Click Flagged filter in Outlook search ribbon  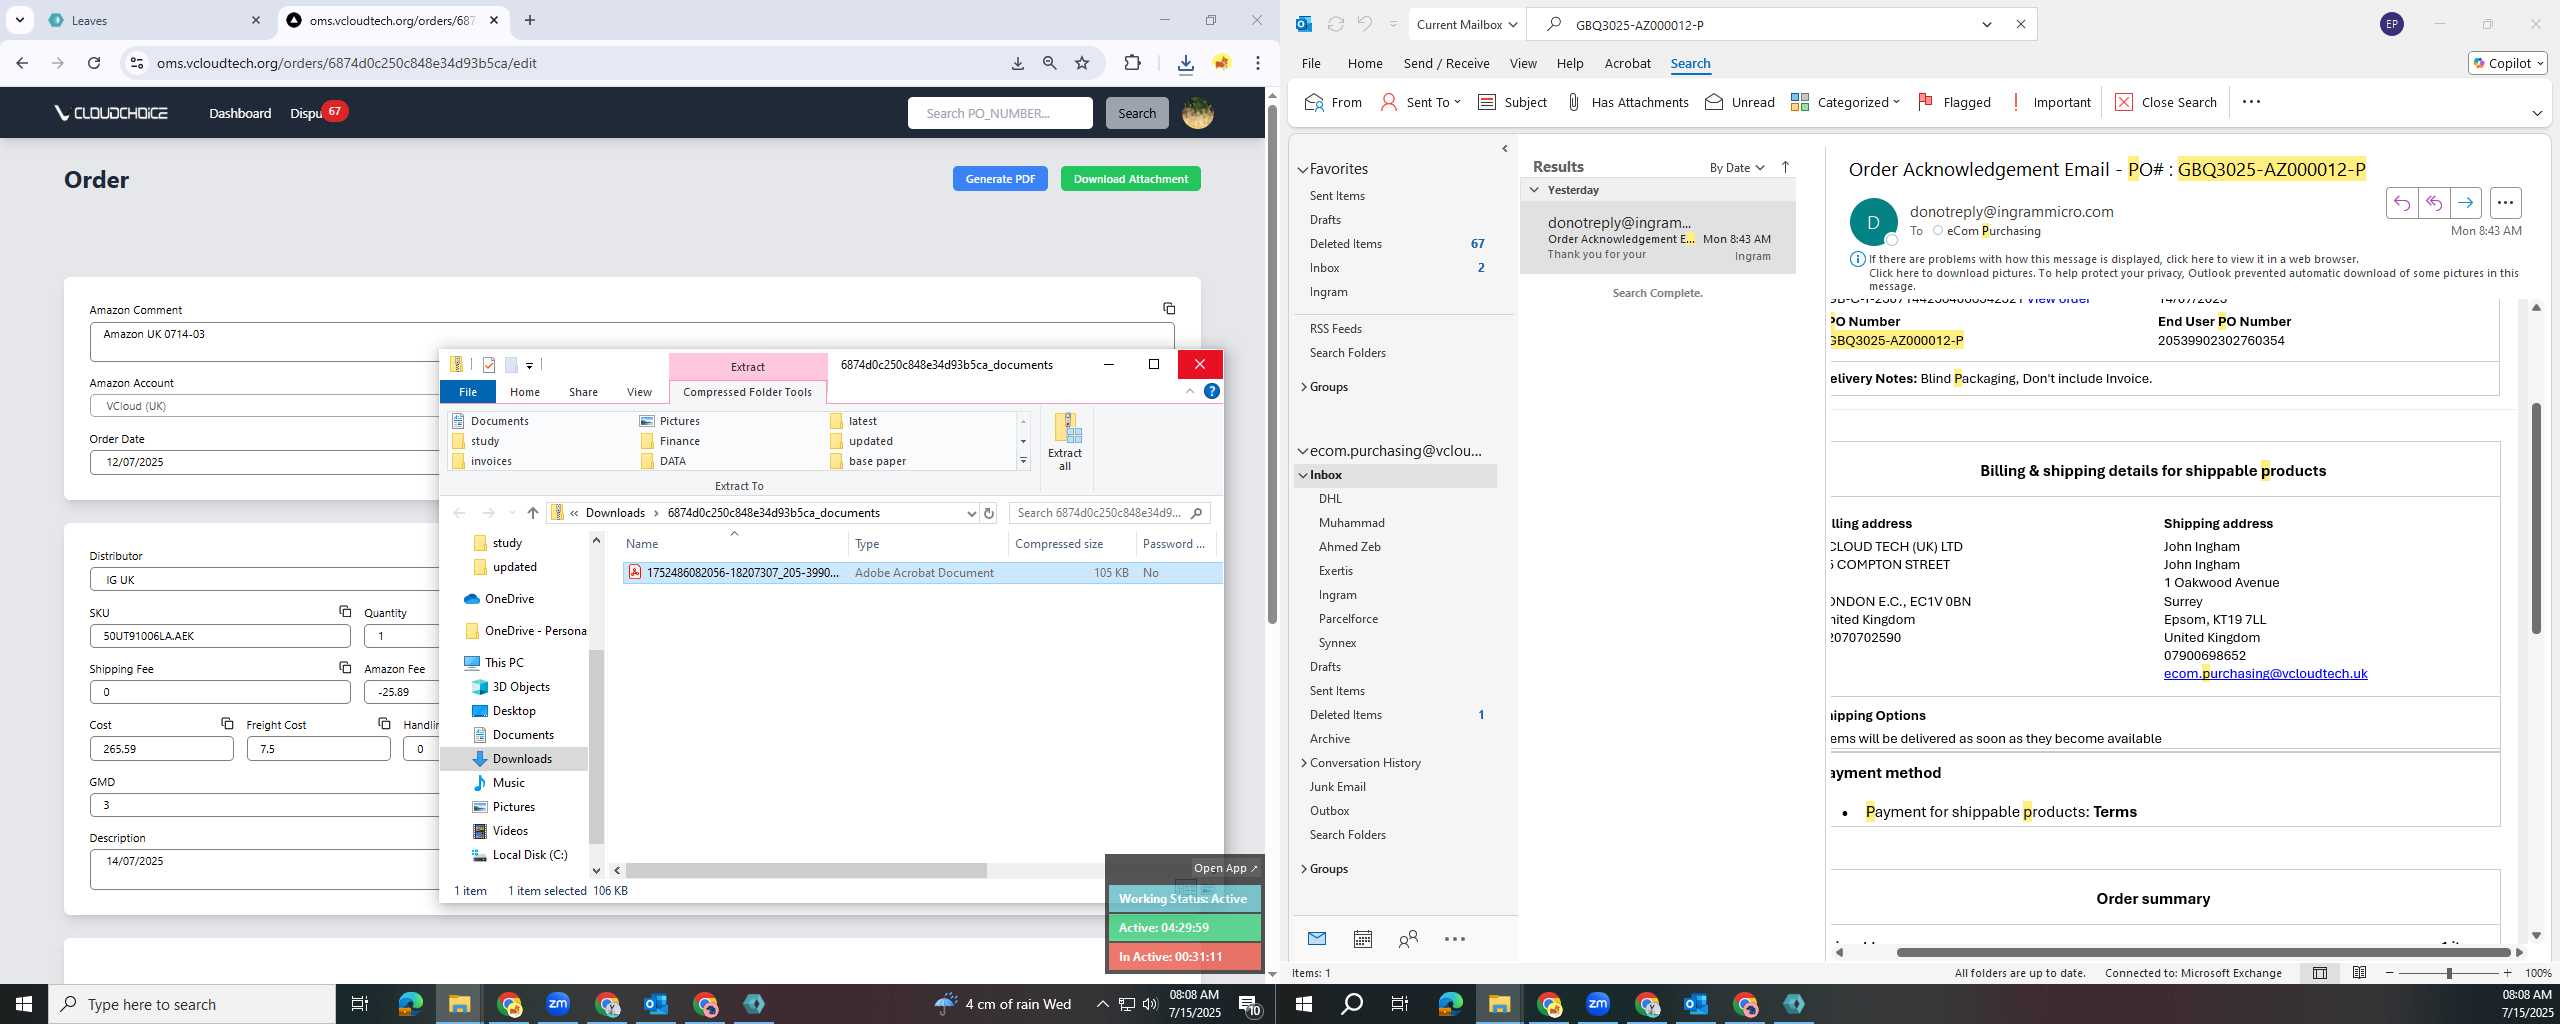point(1954,102)
